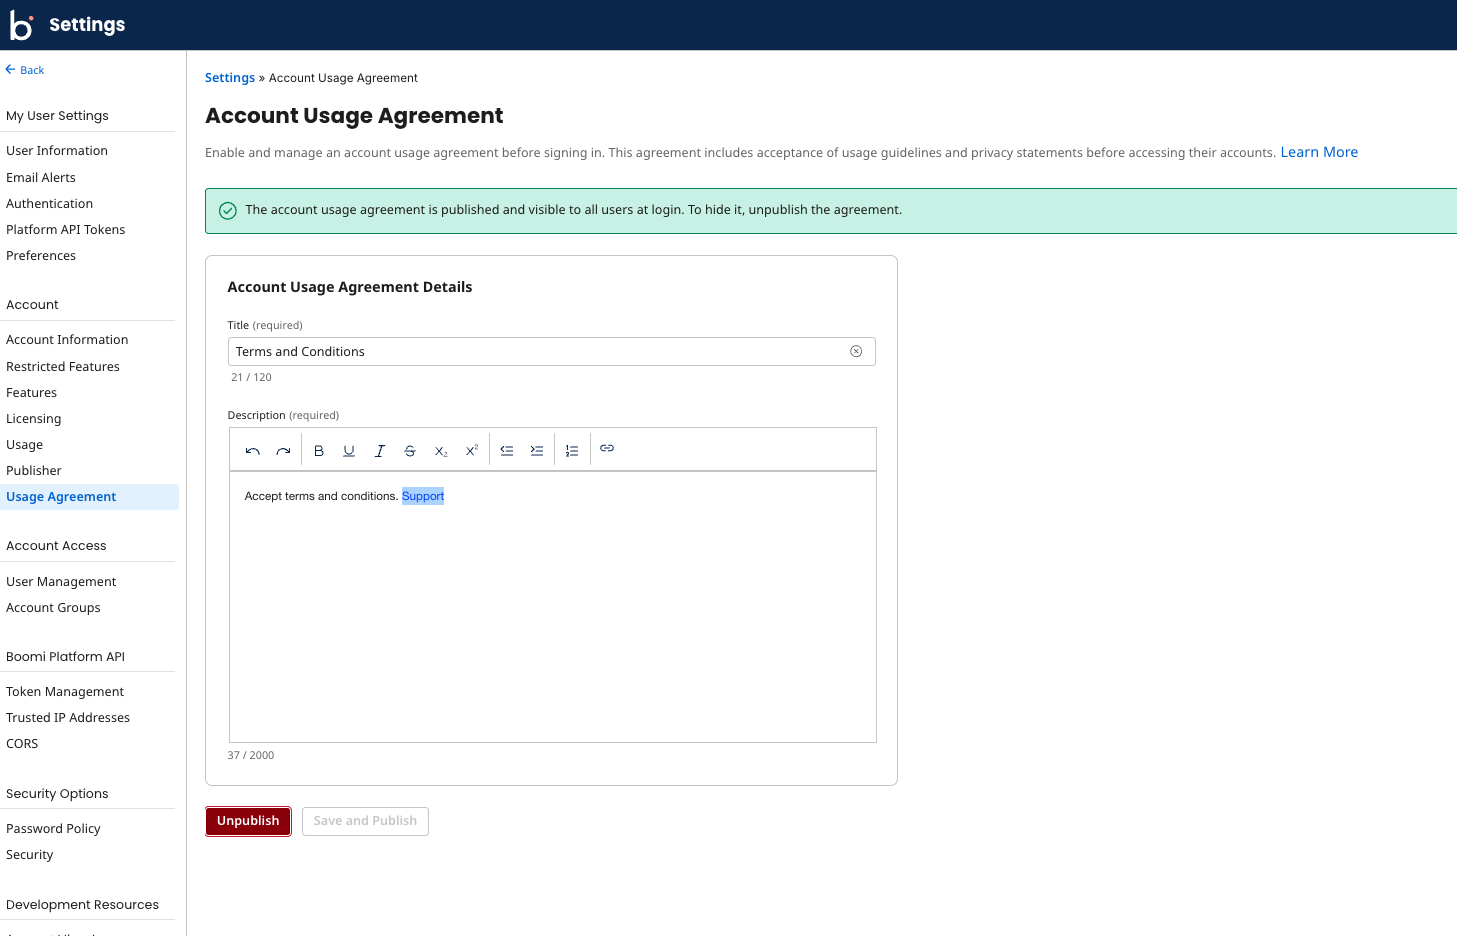Insert a link using the link icon
The image size is (1457, 936).
[607, 448]
